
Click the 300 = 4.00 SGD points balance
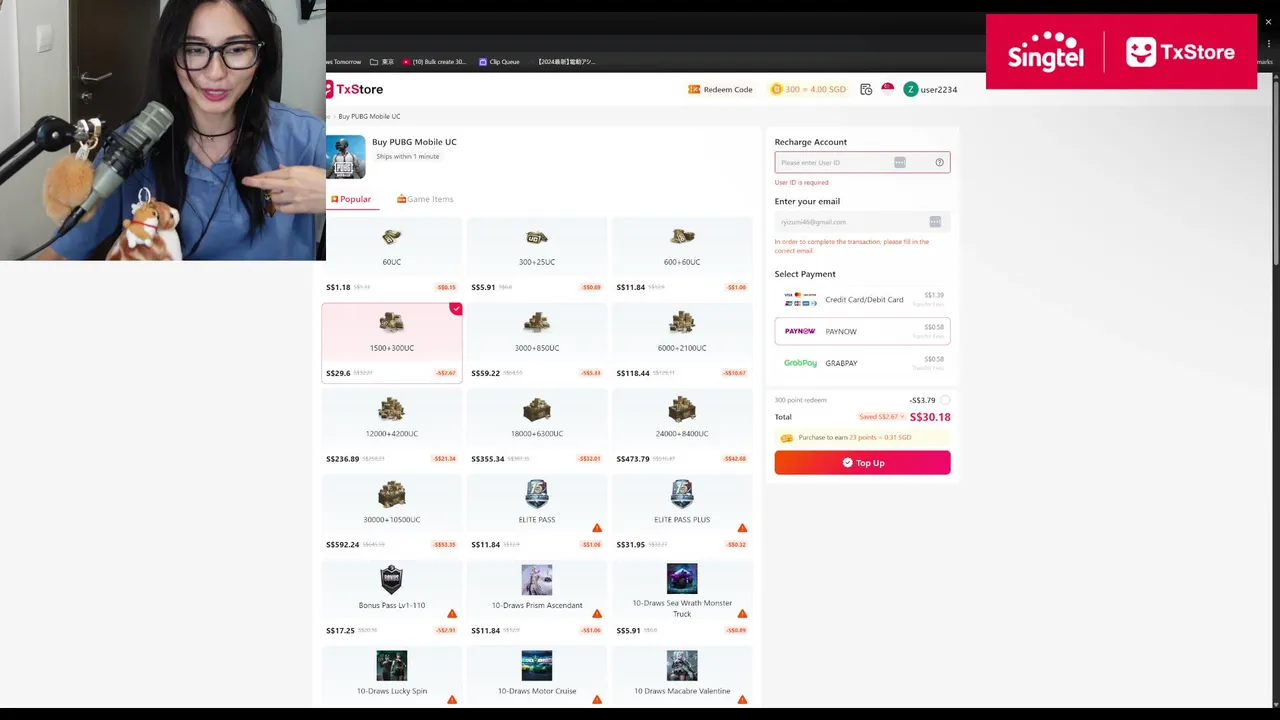(808, 89)
